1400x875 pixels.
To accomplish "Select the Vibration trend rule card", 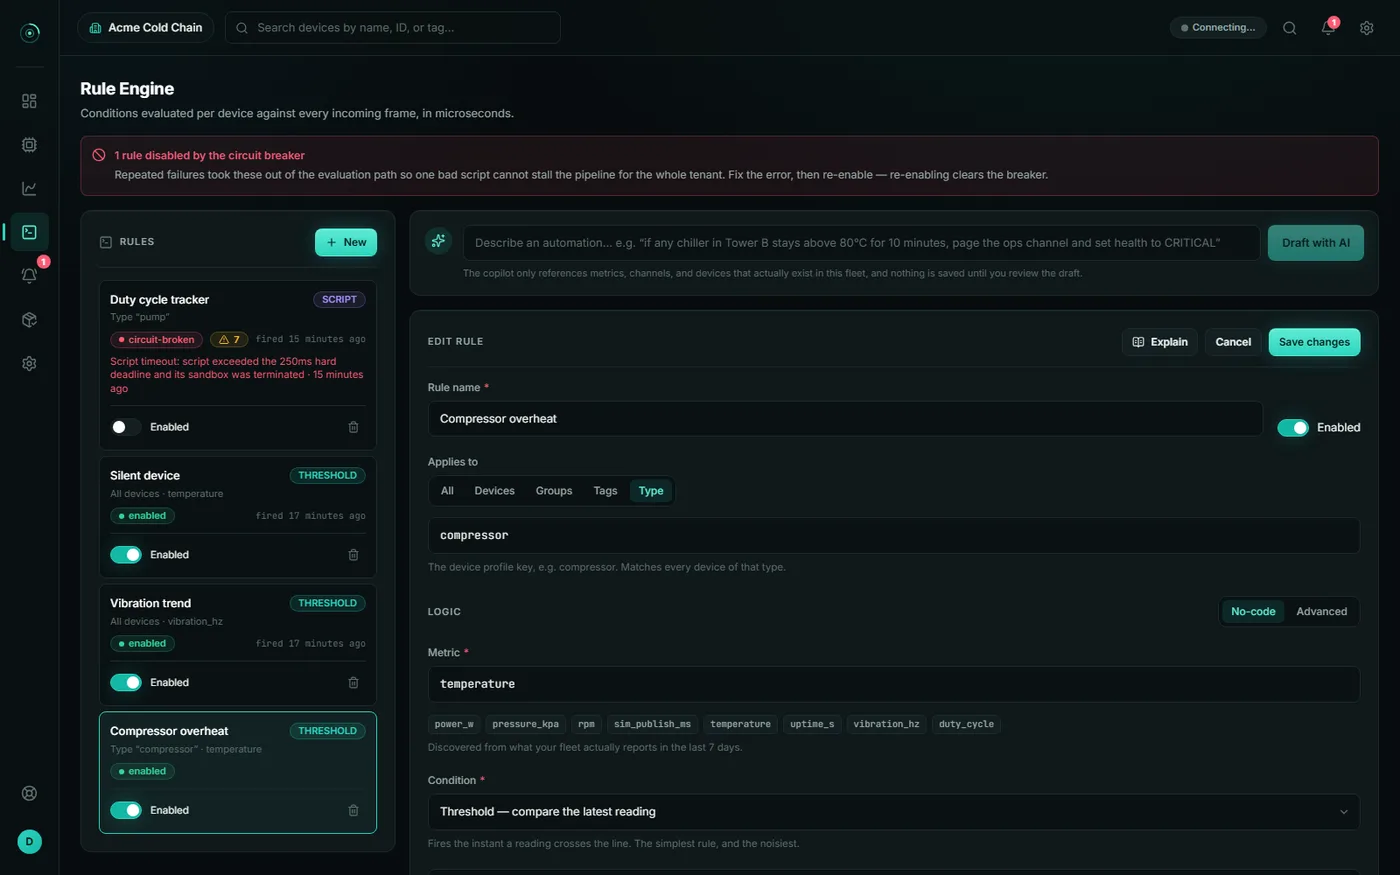I will (238, 645).
